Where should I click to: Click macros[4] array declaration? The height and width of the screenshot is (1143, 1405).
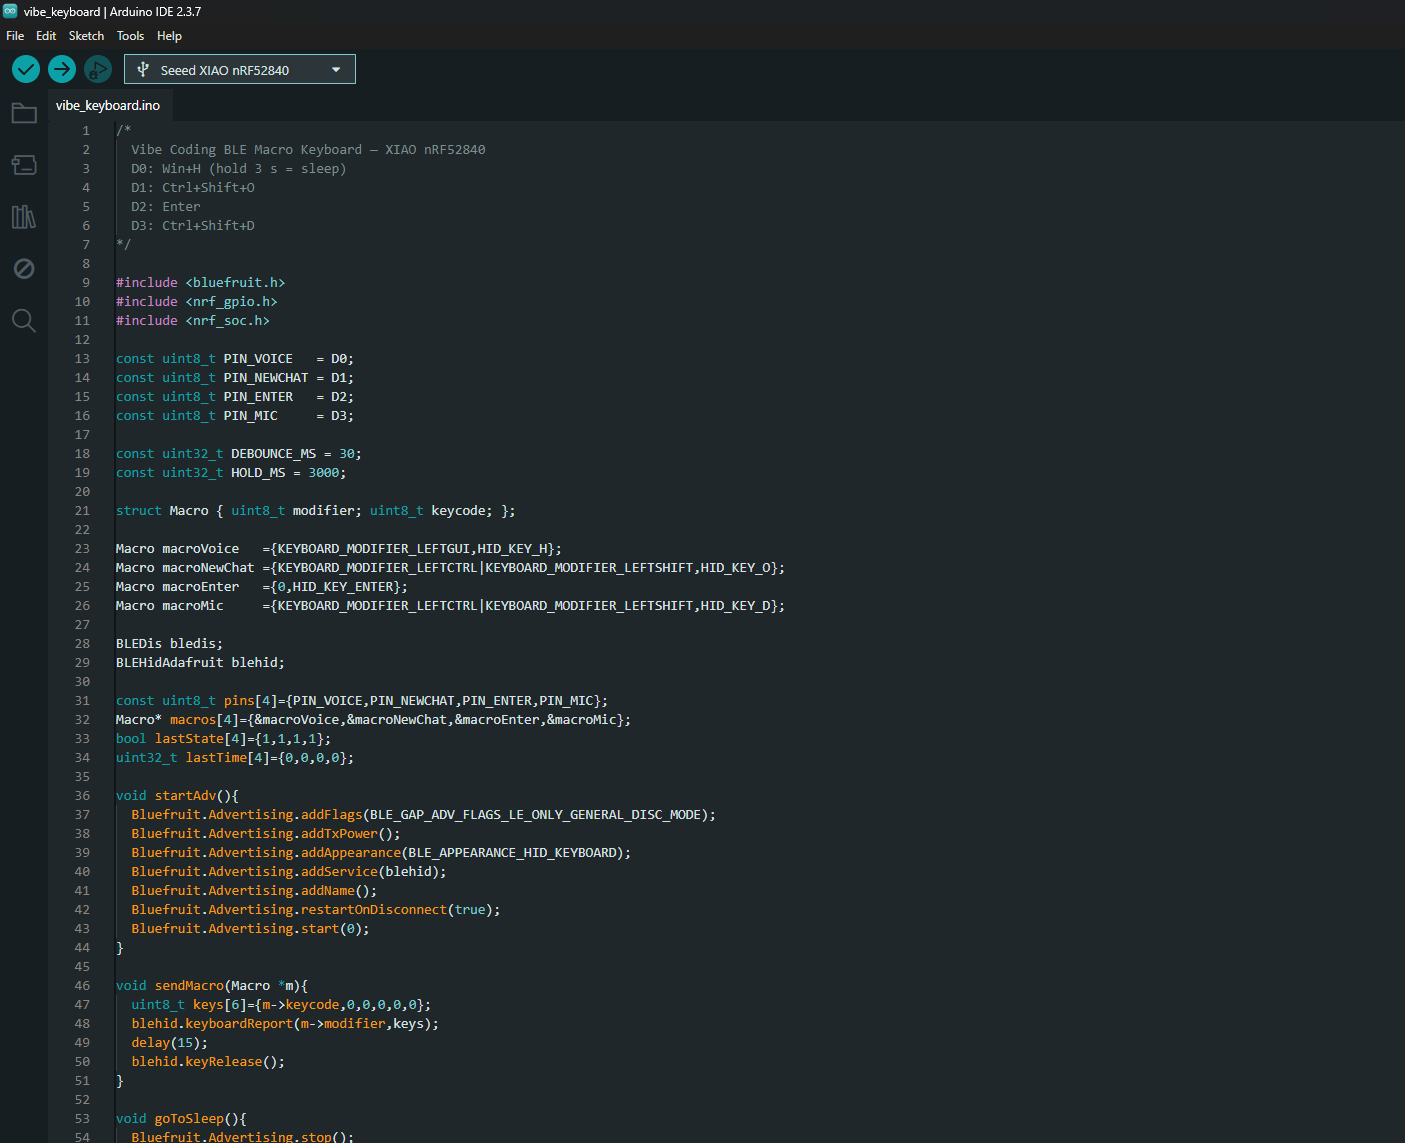tap(373, 720)
